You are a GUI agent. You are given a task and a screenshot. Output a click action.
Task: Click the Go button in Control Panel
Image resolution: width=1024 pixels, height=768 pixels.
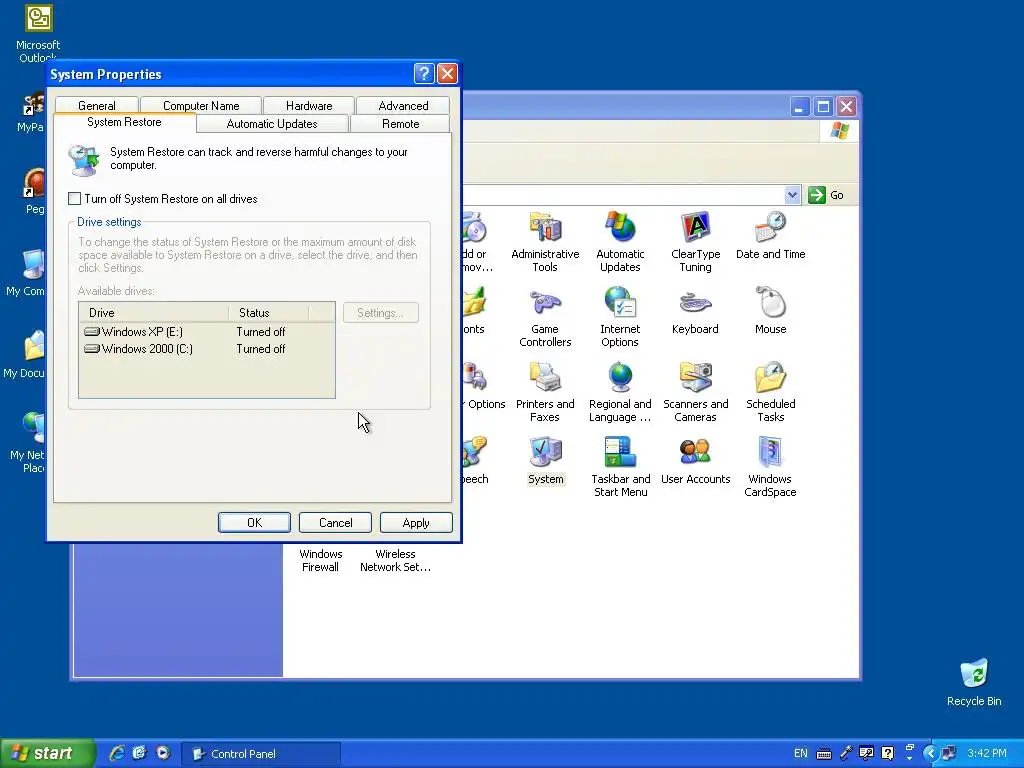[826, 195]
